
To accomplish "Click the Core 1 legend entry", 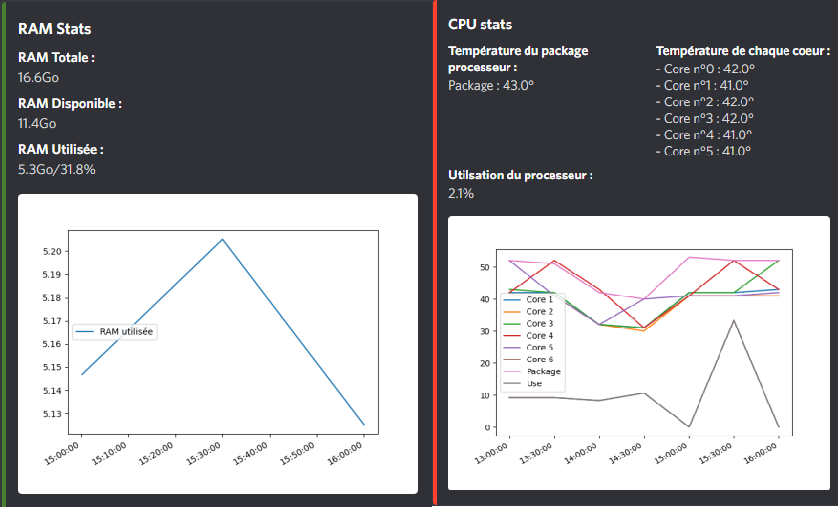I will pos(540,300).
